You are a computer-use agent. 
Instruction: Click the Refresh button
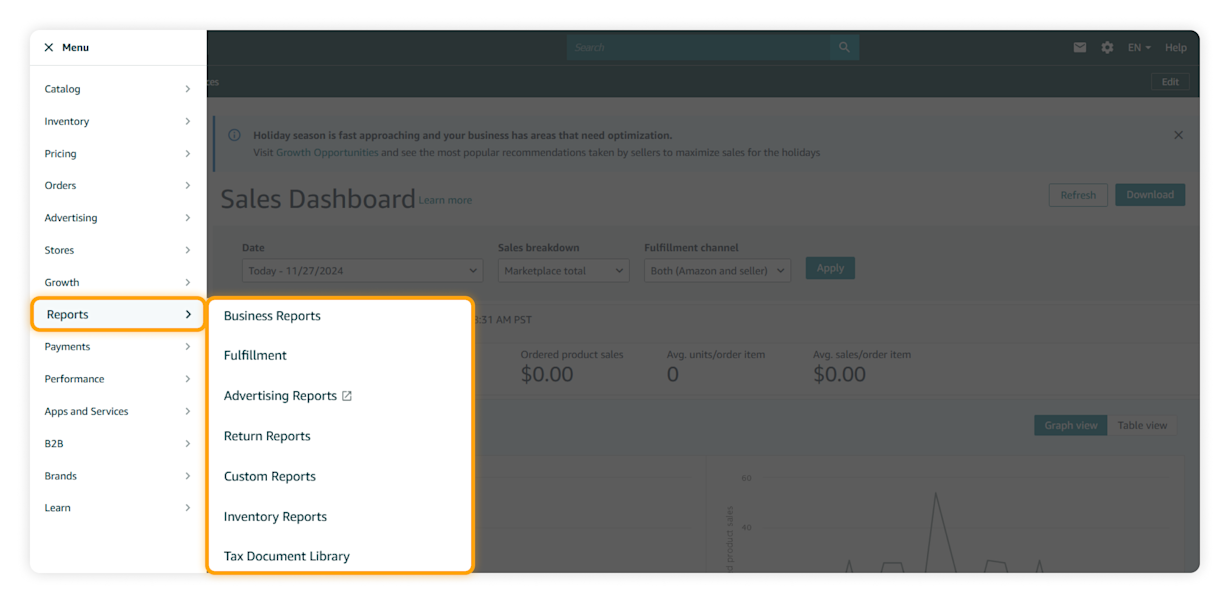pyautogui.click(x=1078, y=194)
